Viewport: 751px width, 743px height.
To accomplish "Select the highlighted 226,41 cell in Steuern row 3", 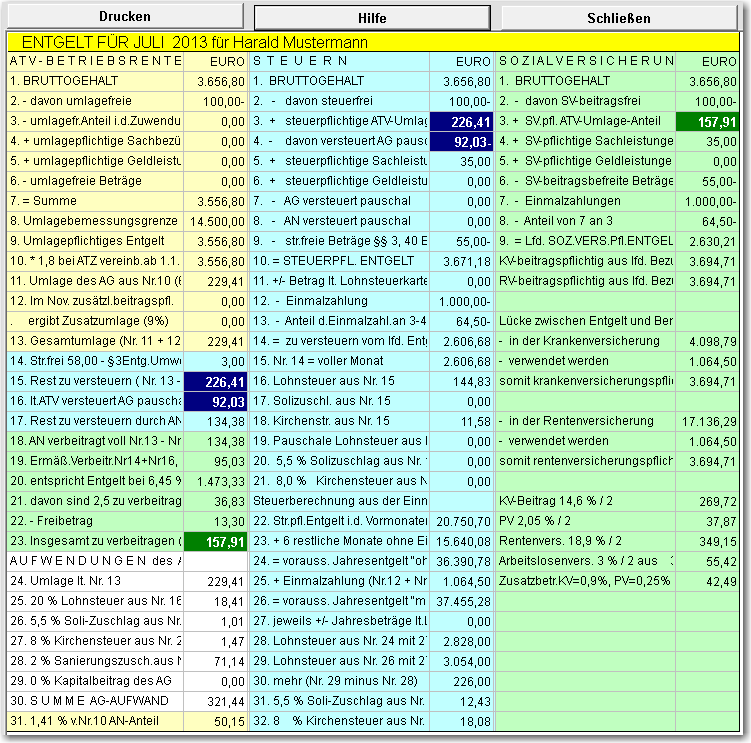I will [461, 122].
